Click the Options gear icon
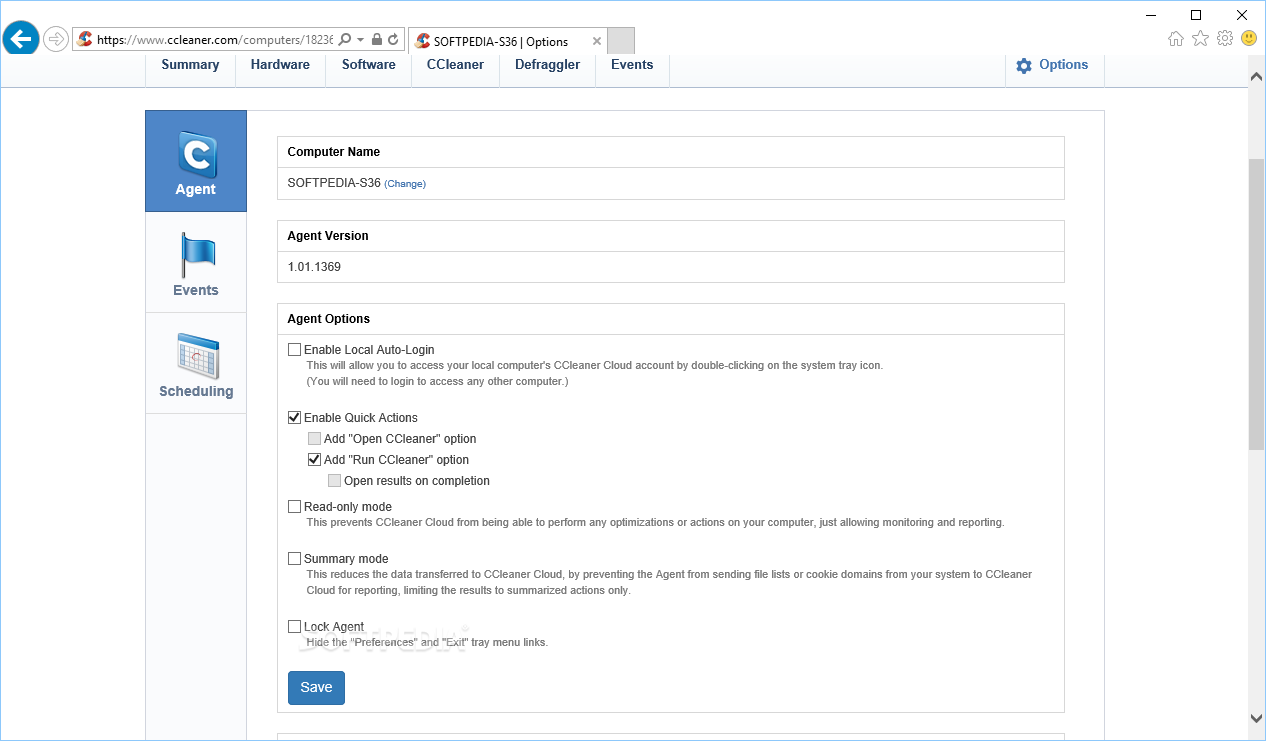 [1024, 66]
